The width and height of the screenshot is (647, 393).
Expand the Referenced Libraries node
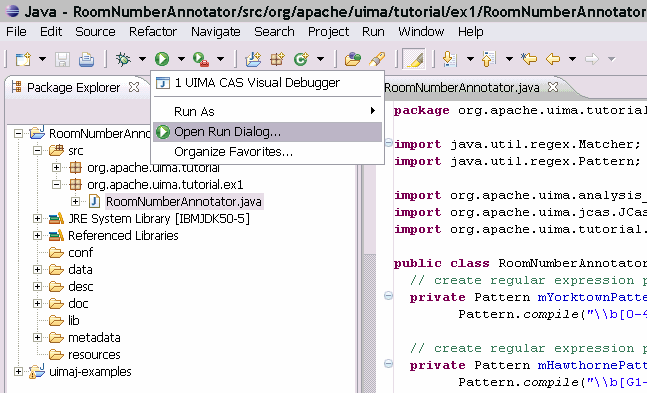pyautogui.click(x=37, y=235)
